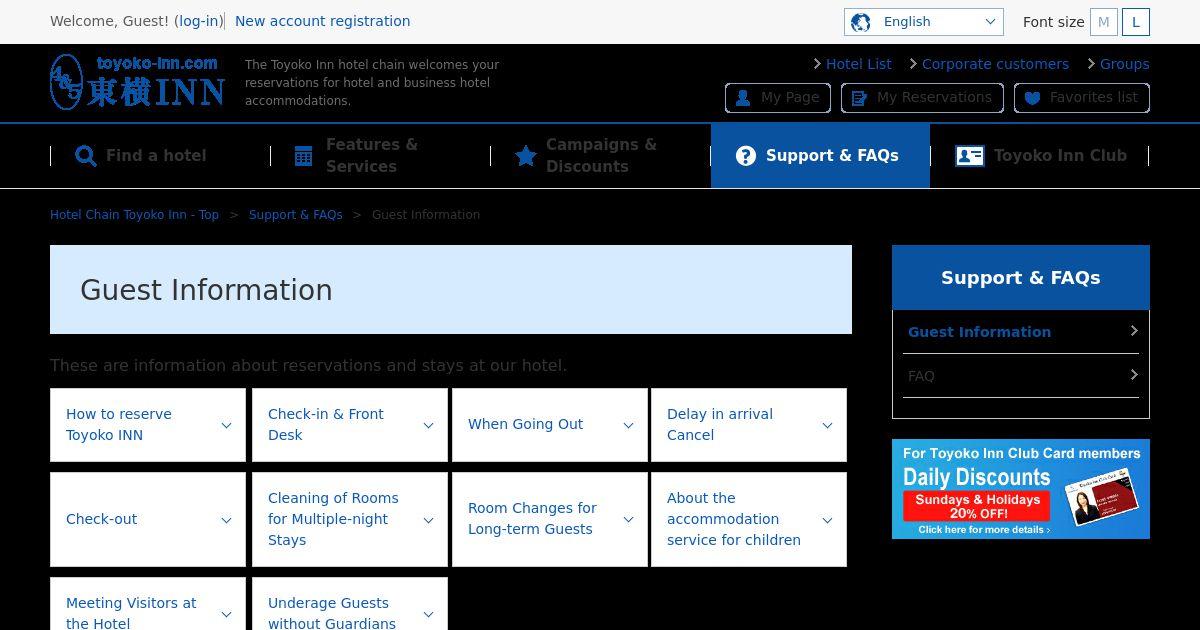Click Support & FAQs breadcrumb link
Viewport: 1200px width, 630px height.
click(295, 215)
